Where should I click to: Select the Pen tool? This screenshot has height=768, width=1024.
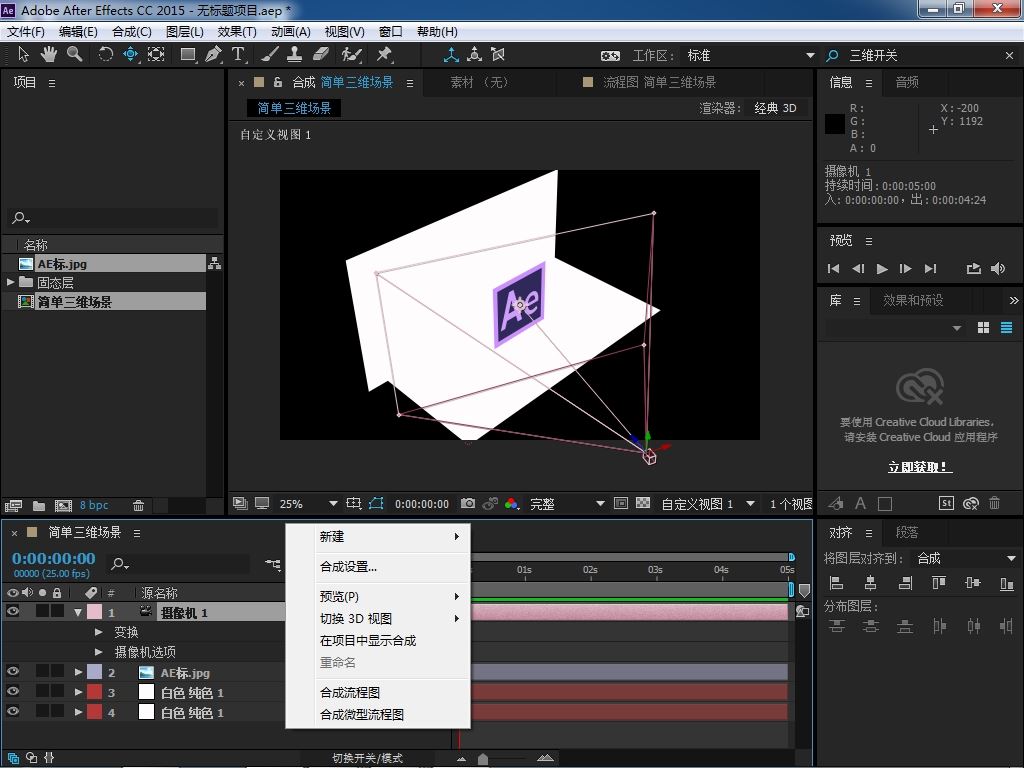point(213,54)
